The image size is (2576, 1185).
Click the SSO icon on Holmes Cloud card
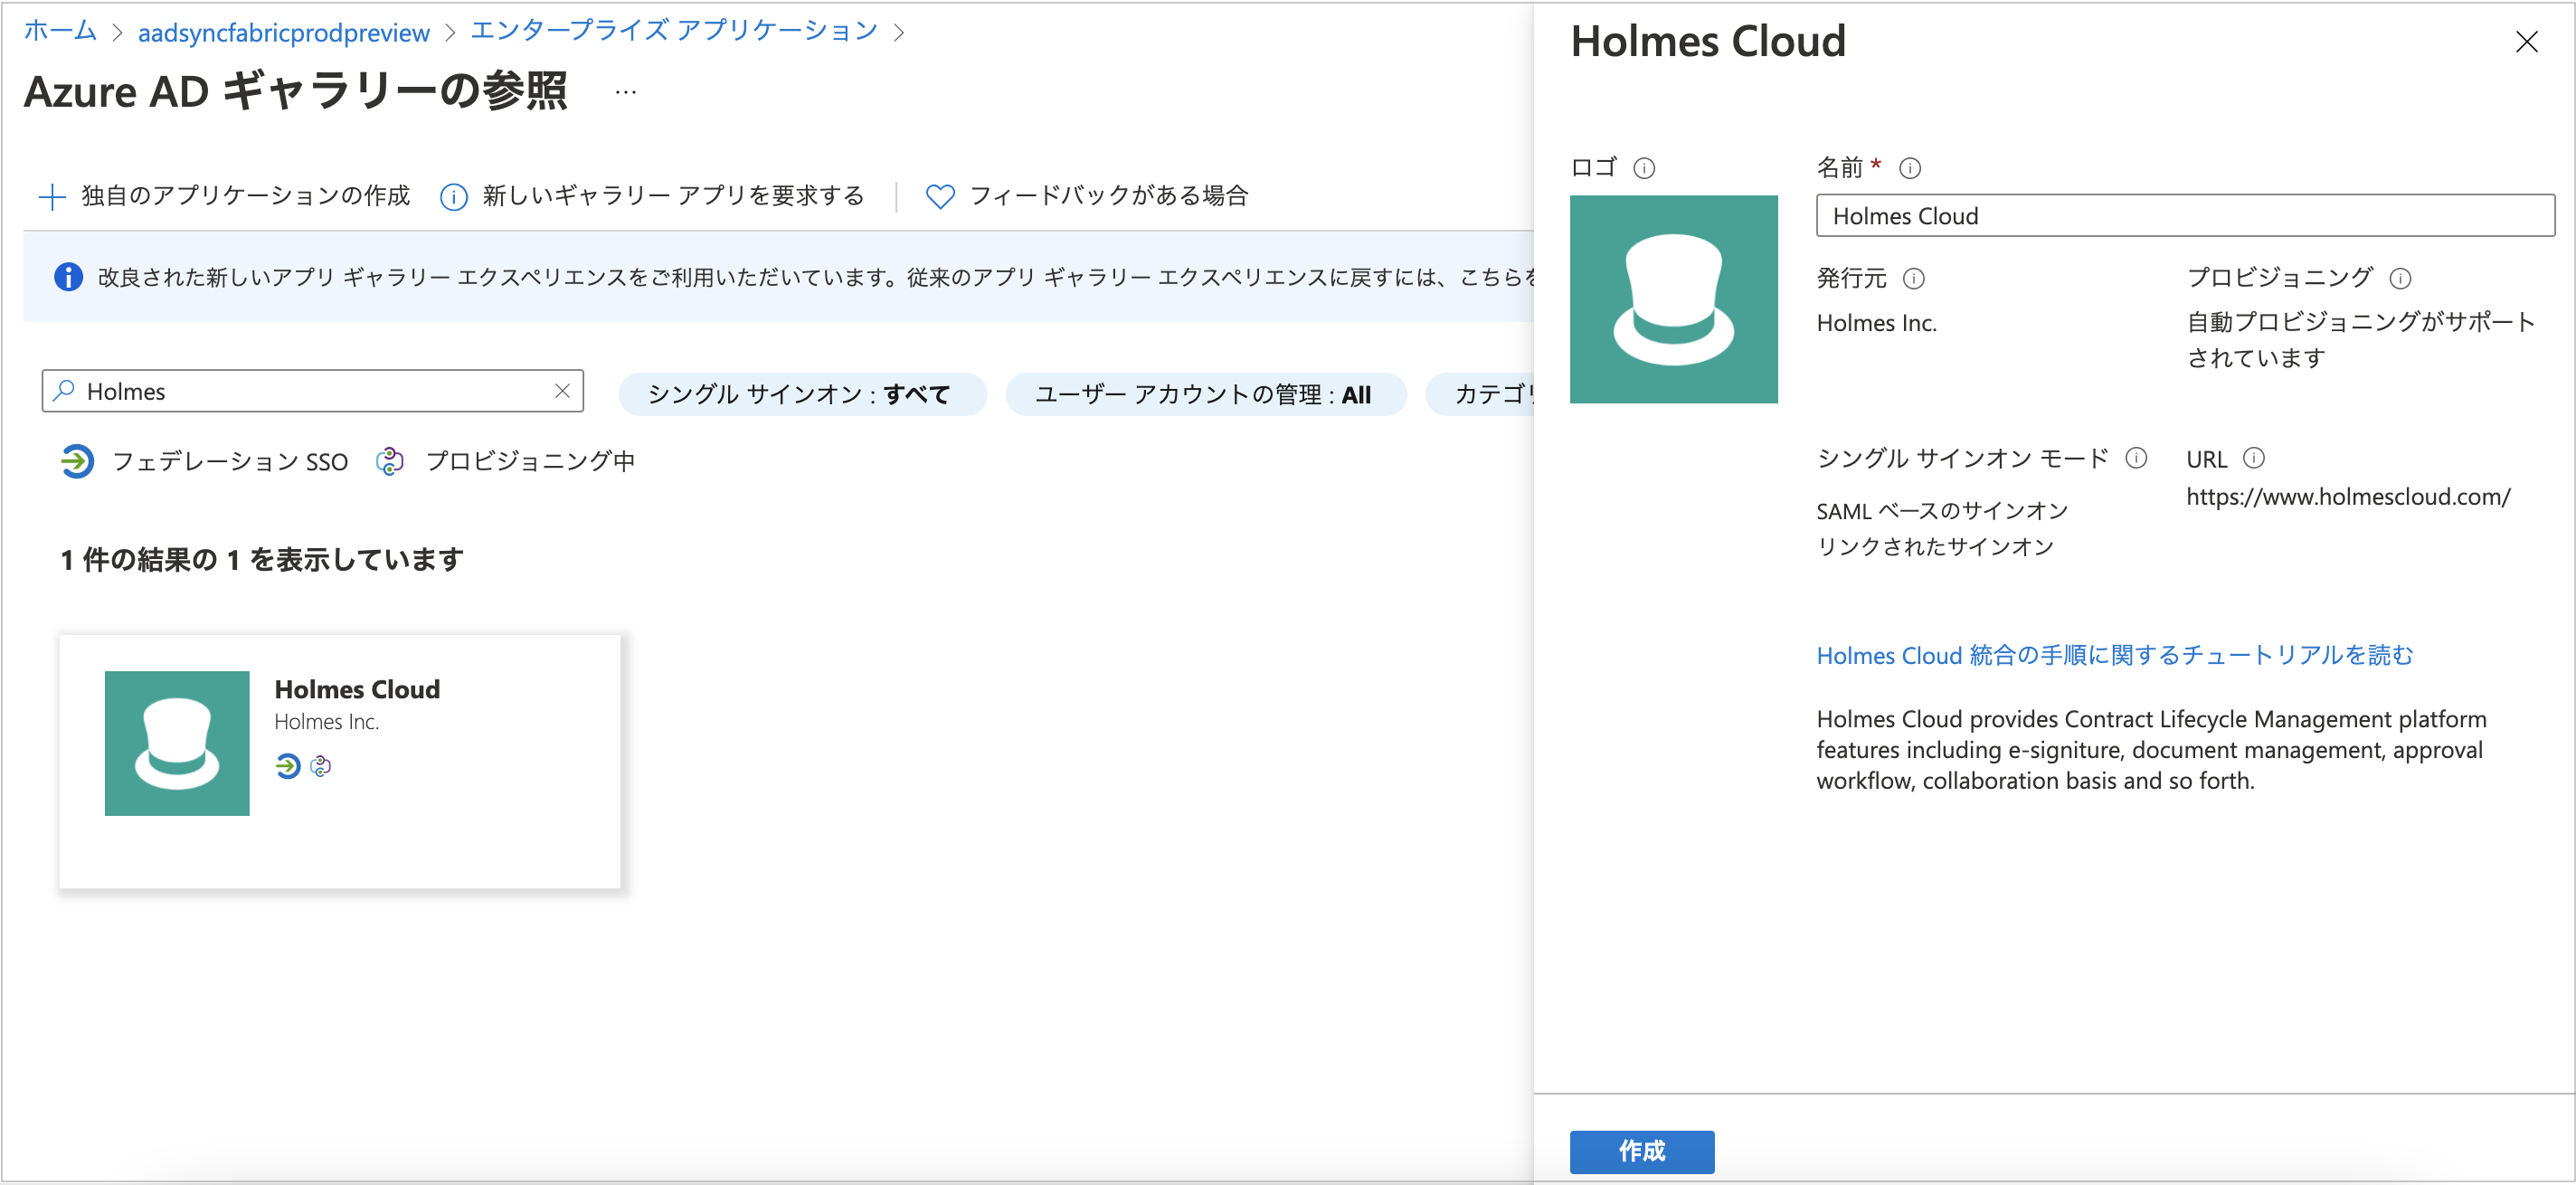[288, 766]
